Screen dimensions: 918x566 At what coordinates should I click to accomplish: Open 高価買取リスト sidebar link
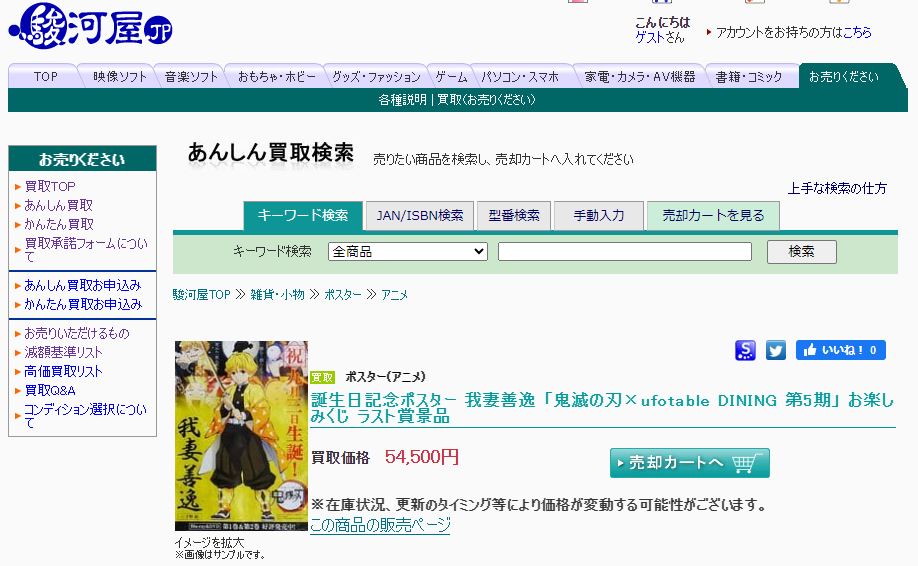pos(63,371)
